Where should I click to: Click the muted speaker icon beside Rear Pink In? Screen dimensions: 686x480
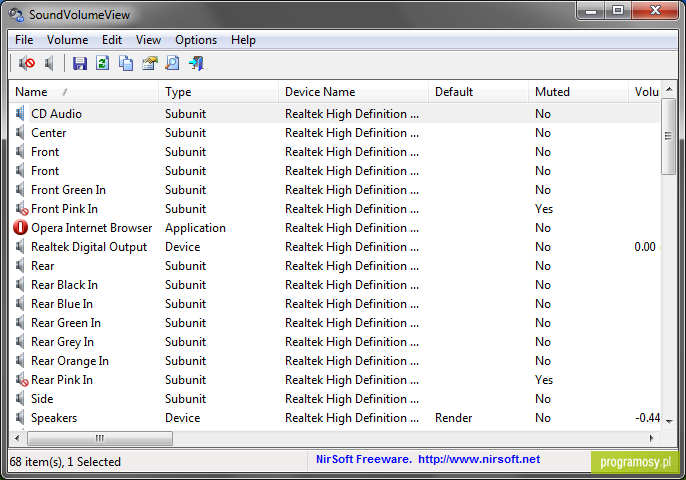pyautogui.click(x=21, y=380)
